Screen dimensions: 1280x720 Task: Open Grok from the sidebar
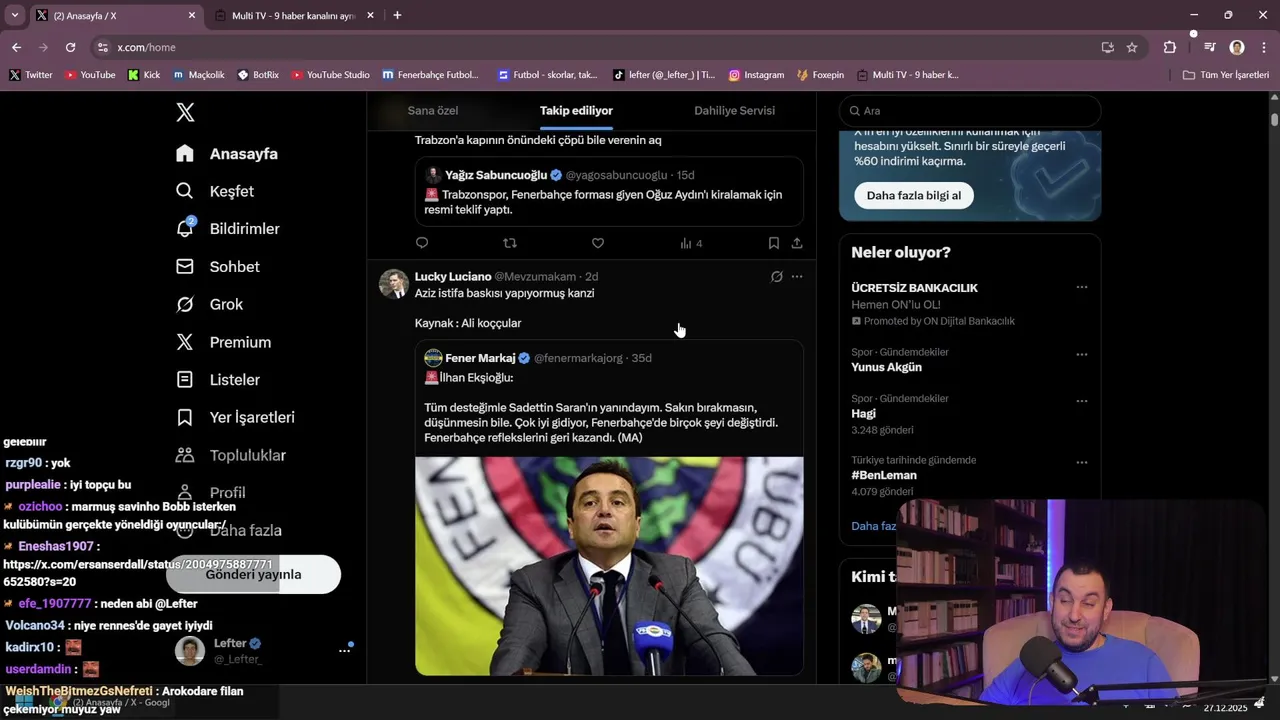click(185, 305)
